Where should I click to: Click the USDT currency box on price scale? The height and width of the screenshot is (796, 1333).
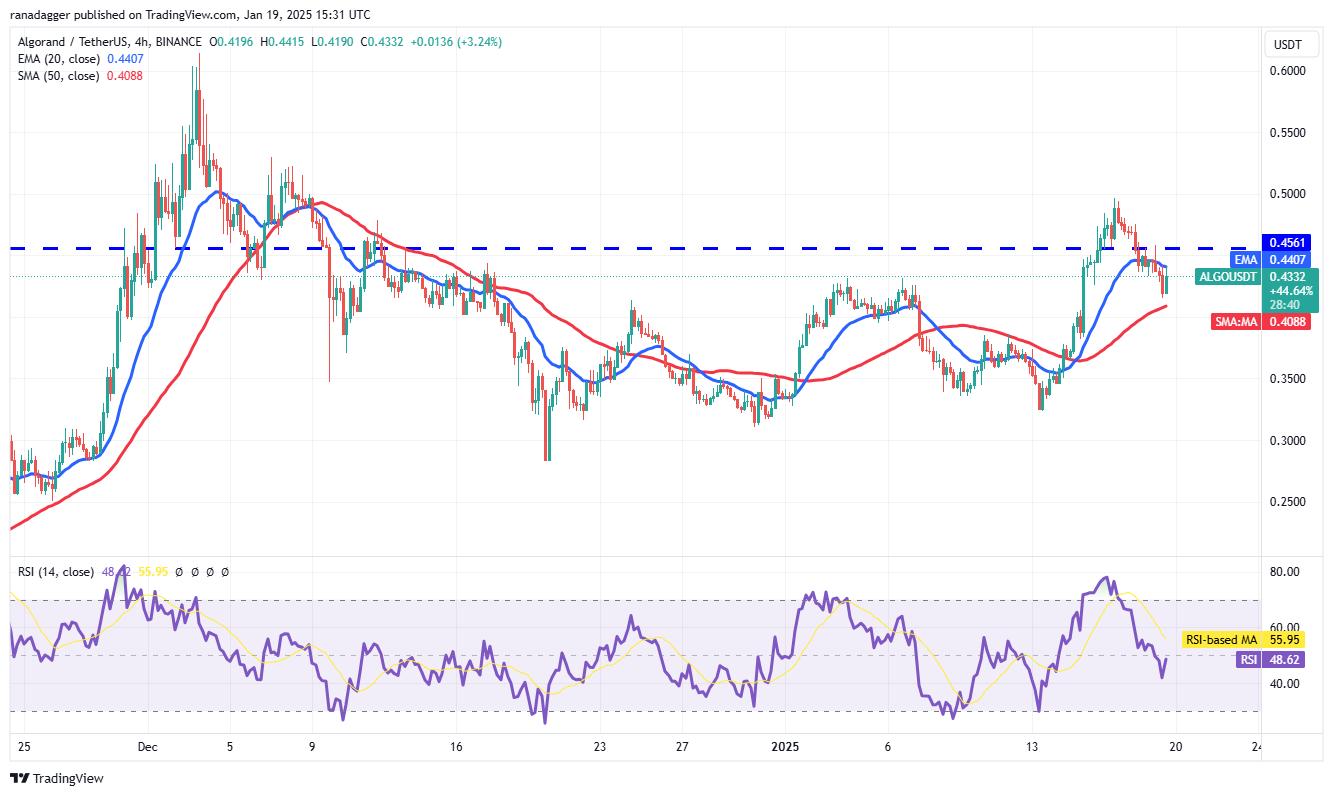(x=1290, y=44)
